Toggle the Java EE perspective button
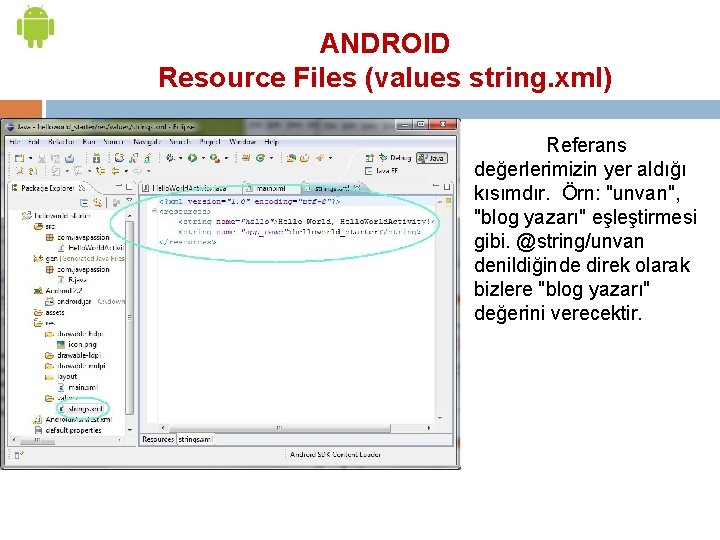Image resolution: width=720 pixels, height=540 pixels. click(381, 171)
